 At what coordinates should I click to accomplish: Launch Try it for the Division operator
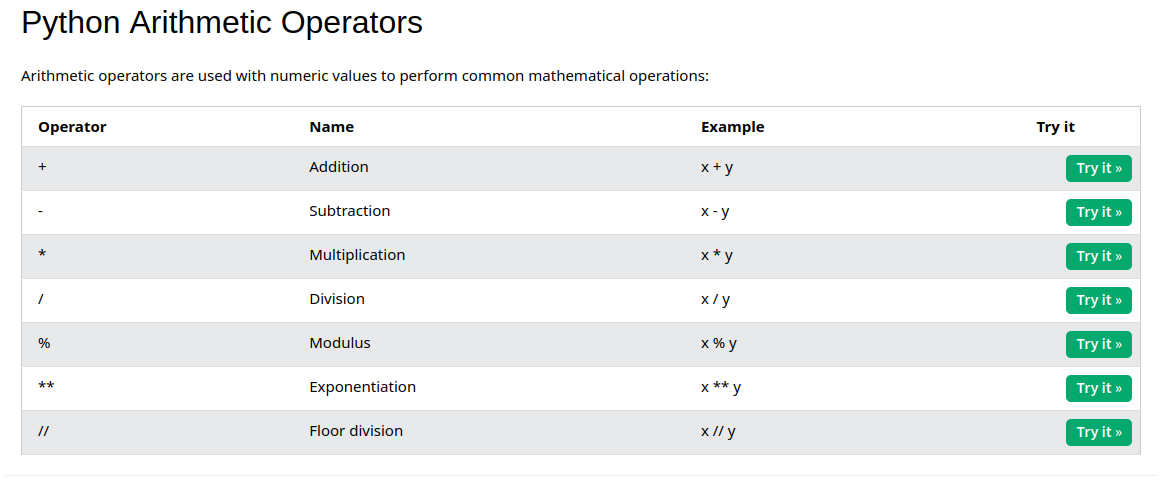[1098, 300]
